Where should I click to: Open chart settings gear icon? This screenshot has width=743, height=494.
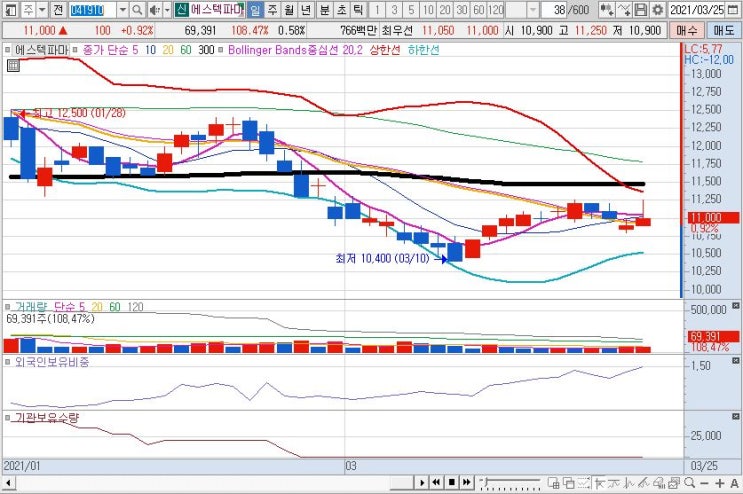click(657, 9)
